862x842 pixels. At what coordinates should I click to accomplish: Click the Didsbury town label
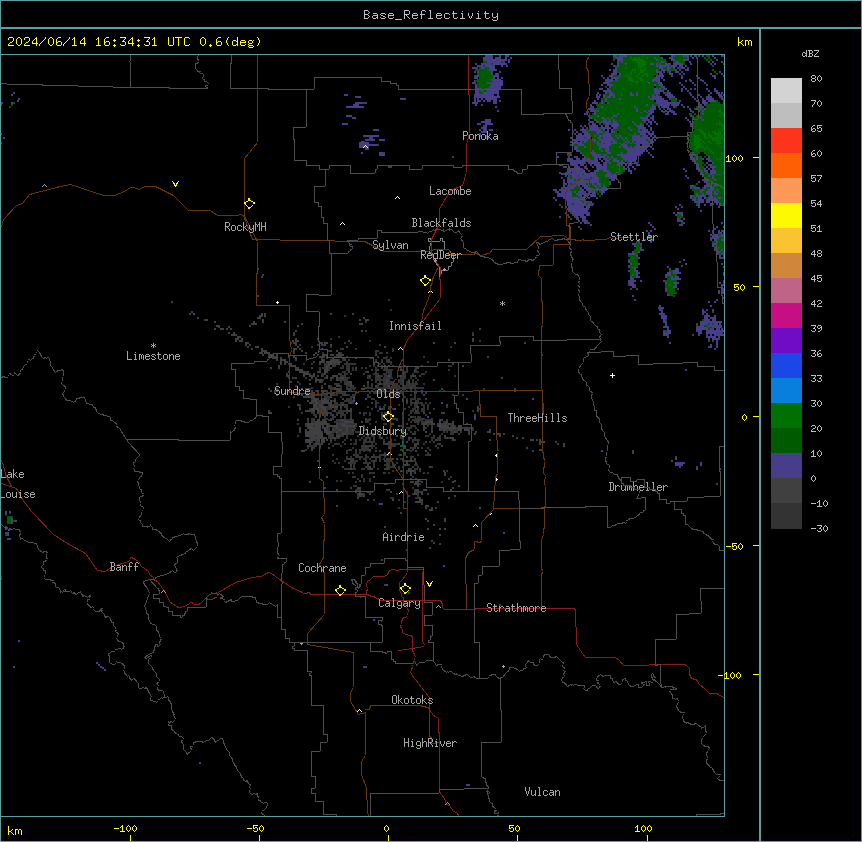coord(383,431)
